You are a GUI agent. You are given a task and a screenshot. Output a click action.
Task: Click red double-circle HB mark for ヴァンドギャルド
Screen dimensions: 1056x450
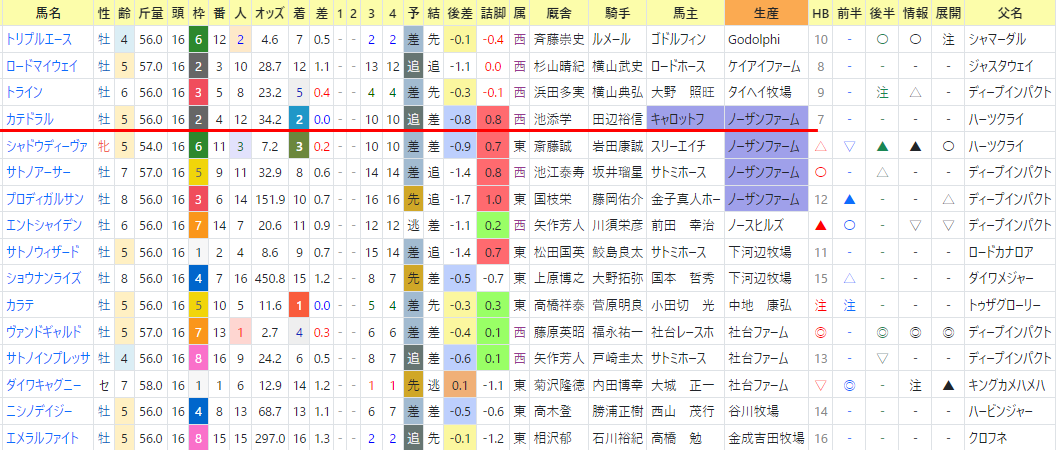point(820,331)
